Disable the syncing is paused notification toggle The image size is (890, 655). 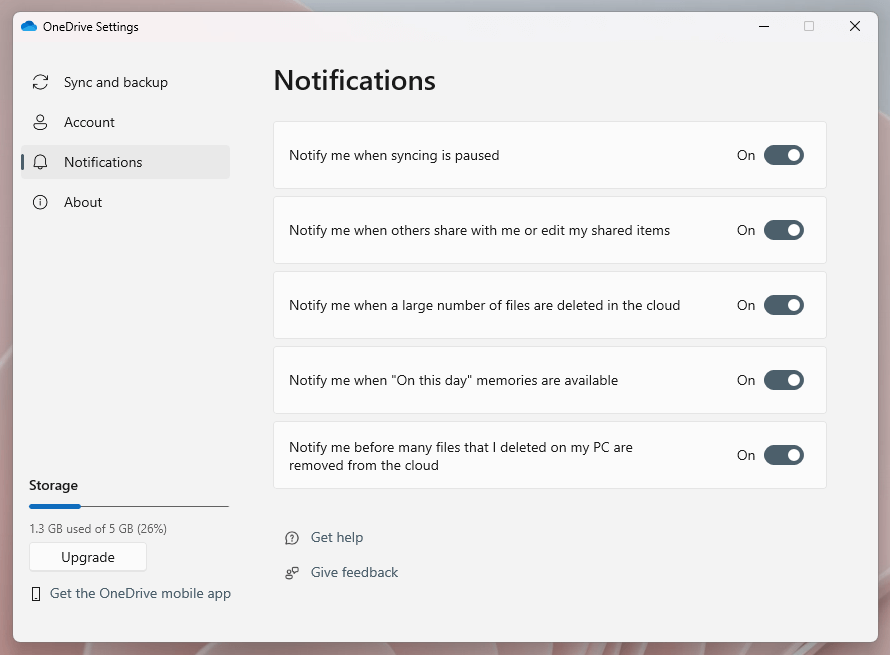783,155
